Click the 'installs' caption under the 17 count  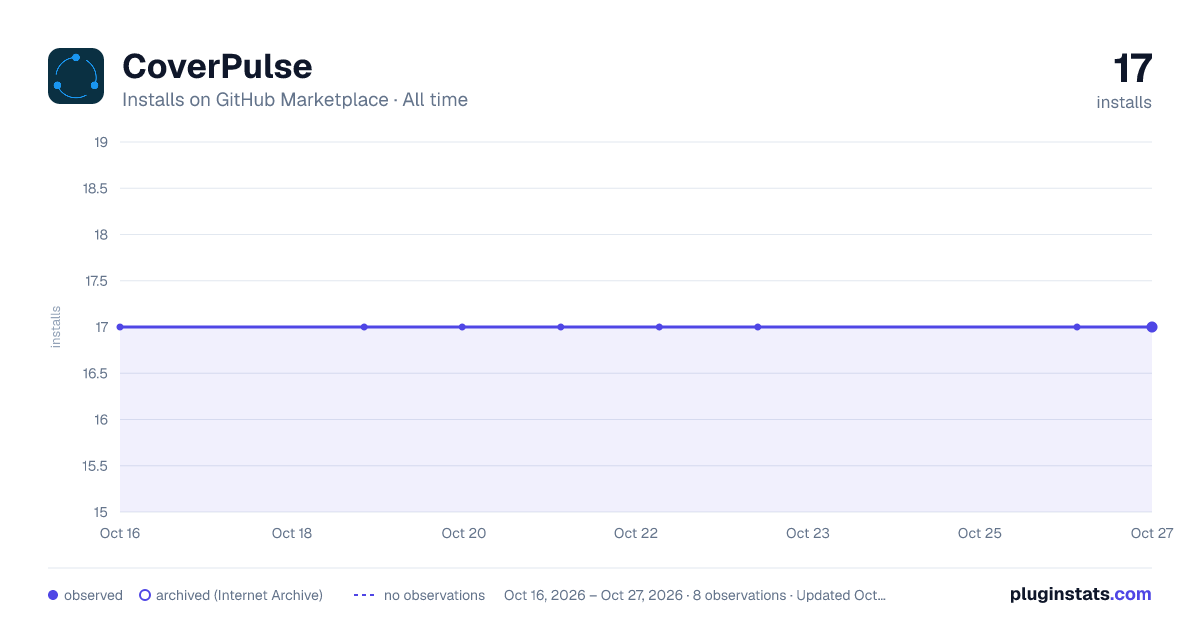click(x=1124, y=102)
